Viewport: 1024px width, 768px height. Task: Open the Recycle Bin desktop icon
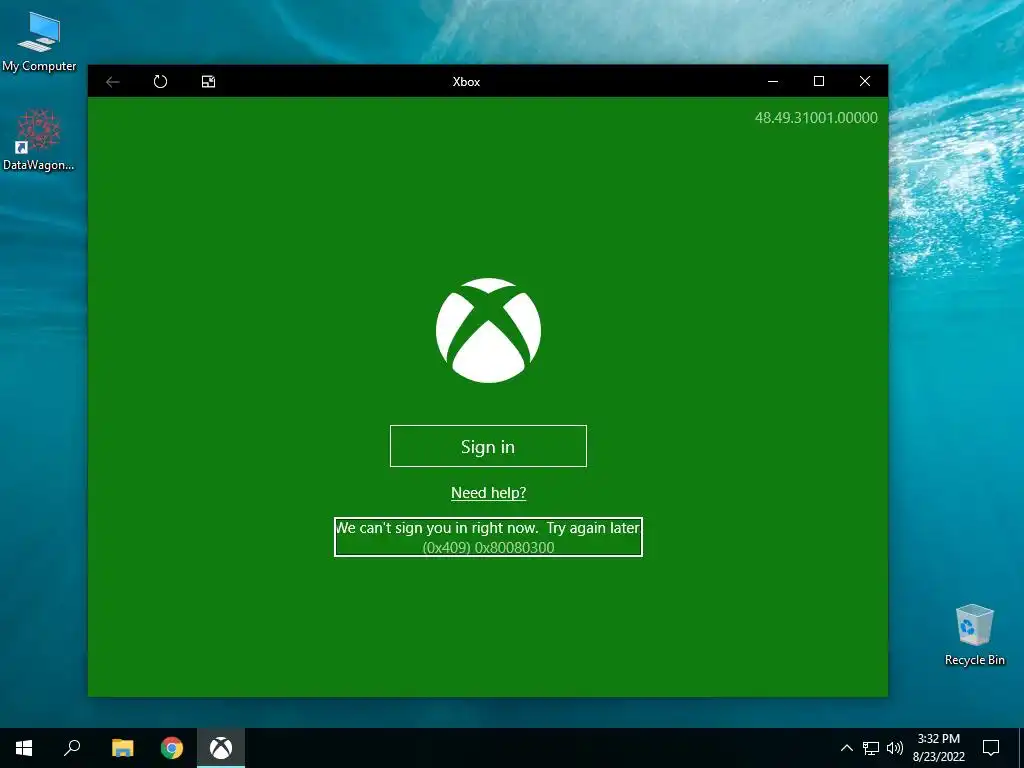(x=974, y=635)
